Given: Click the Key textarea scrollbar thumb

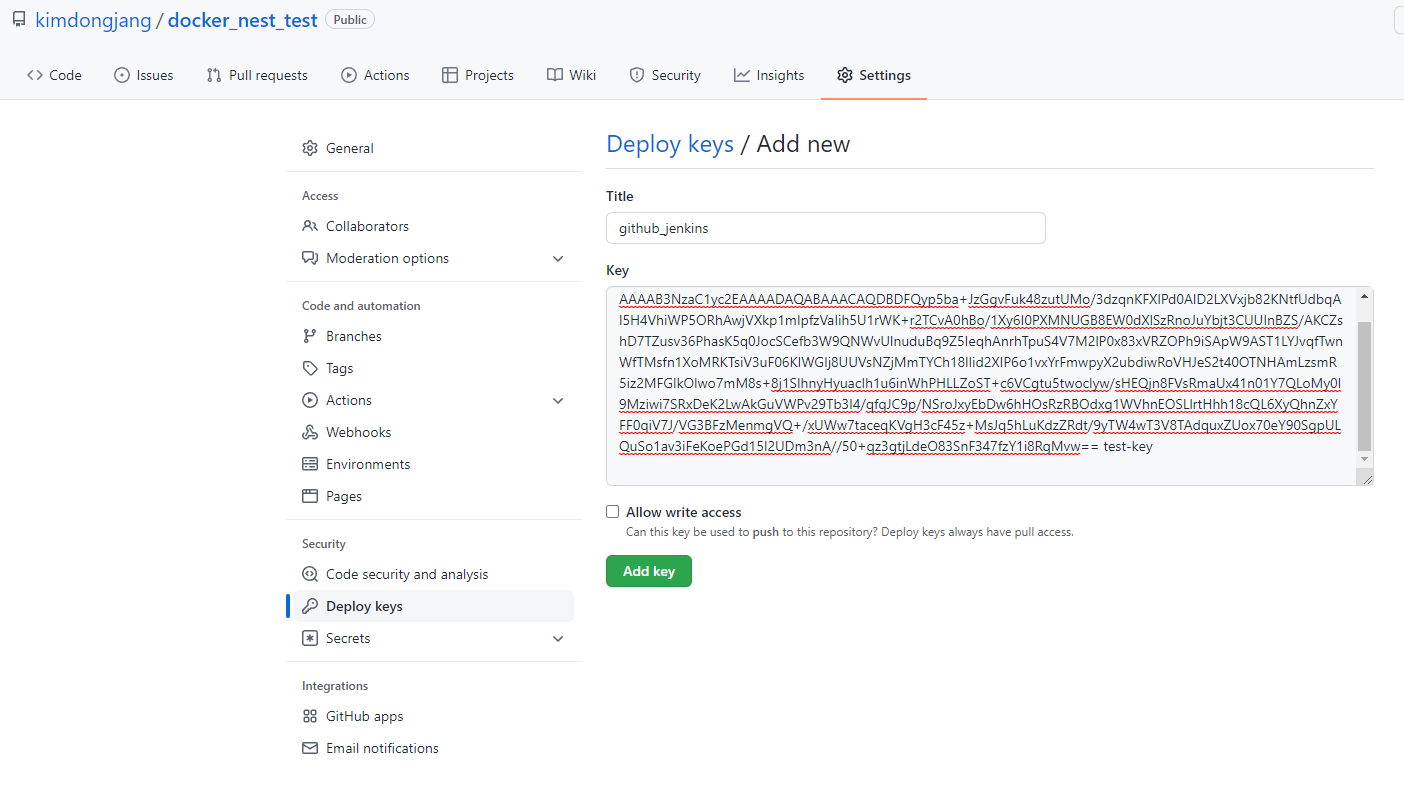Looking at the screenshot, I should [1365, 386].
